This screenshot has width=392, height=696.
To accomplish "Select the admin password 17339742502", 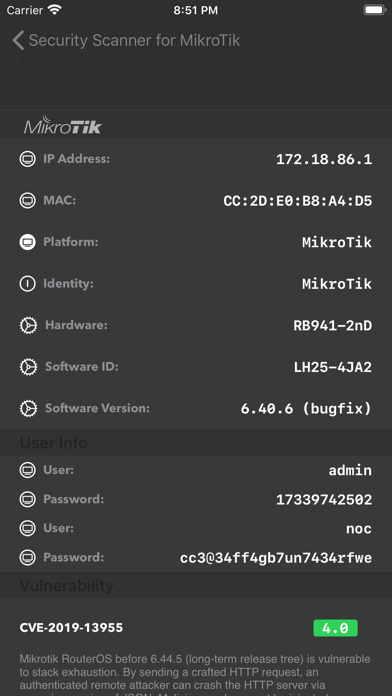I will [x=324, y=500].
